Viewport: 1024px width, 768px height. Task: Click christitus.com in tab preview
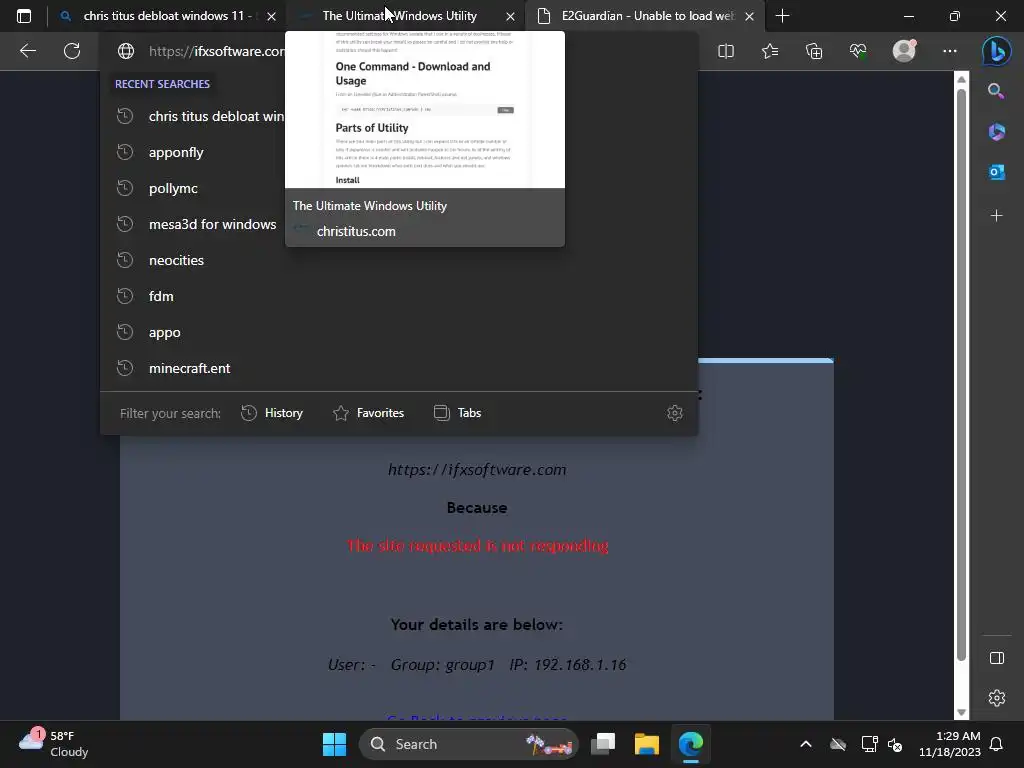coord(356,231)
